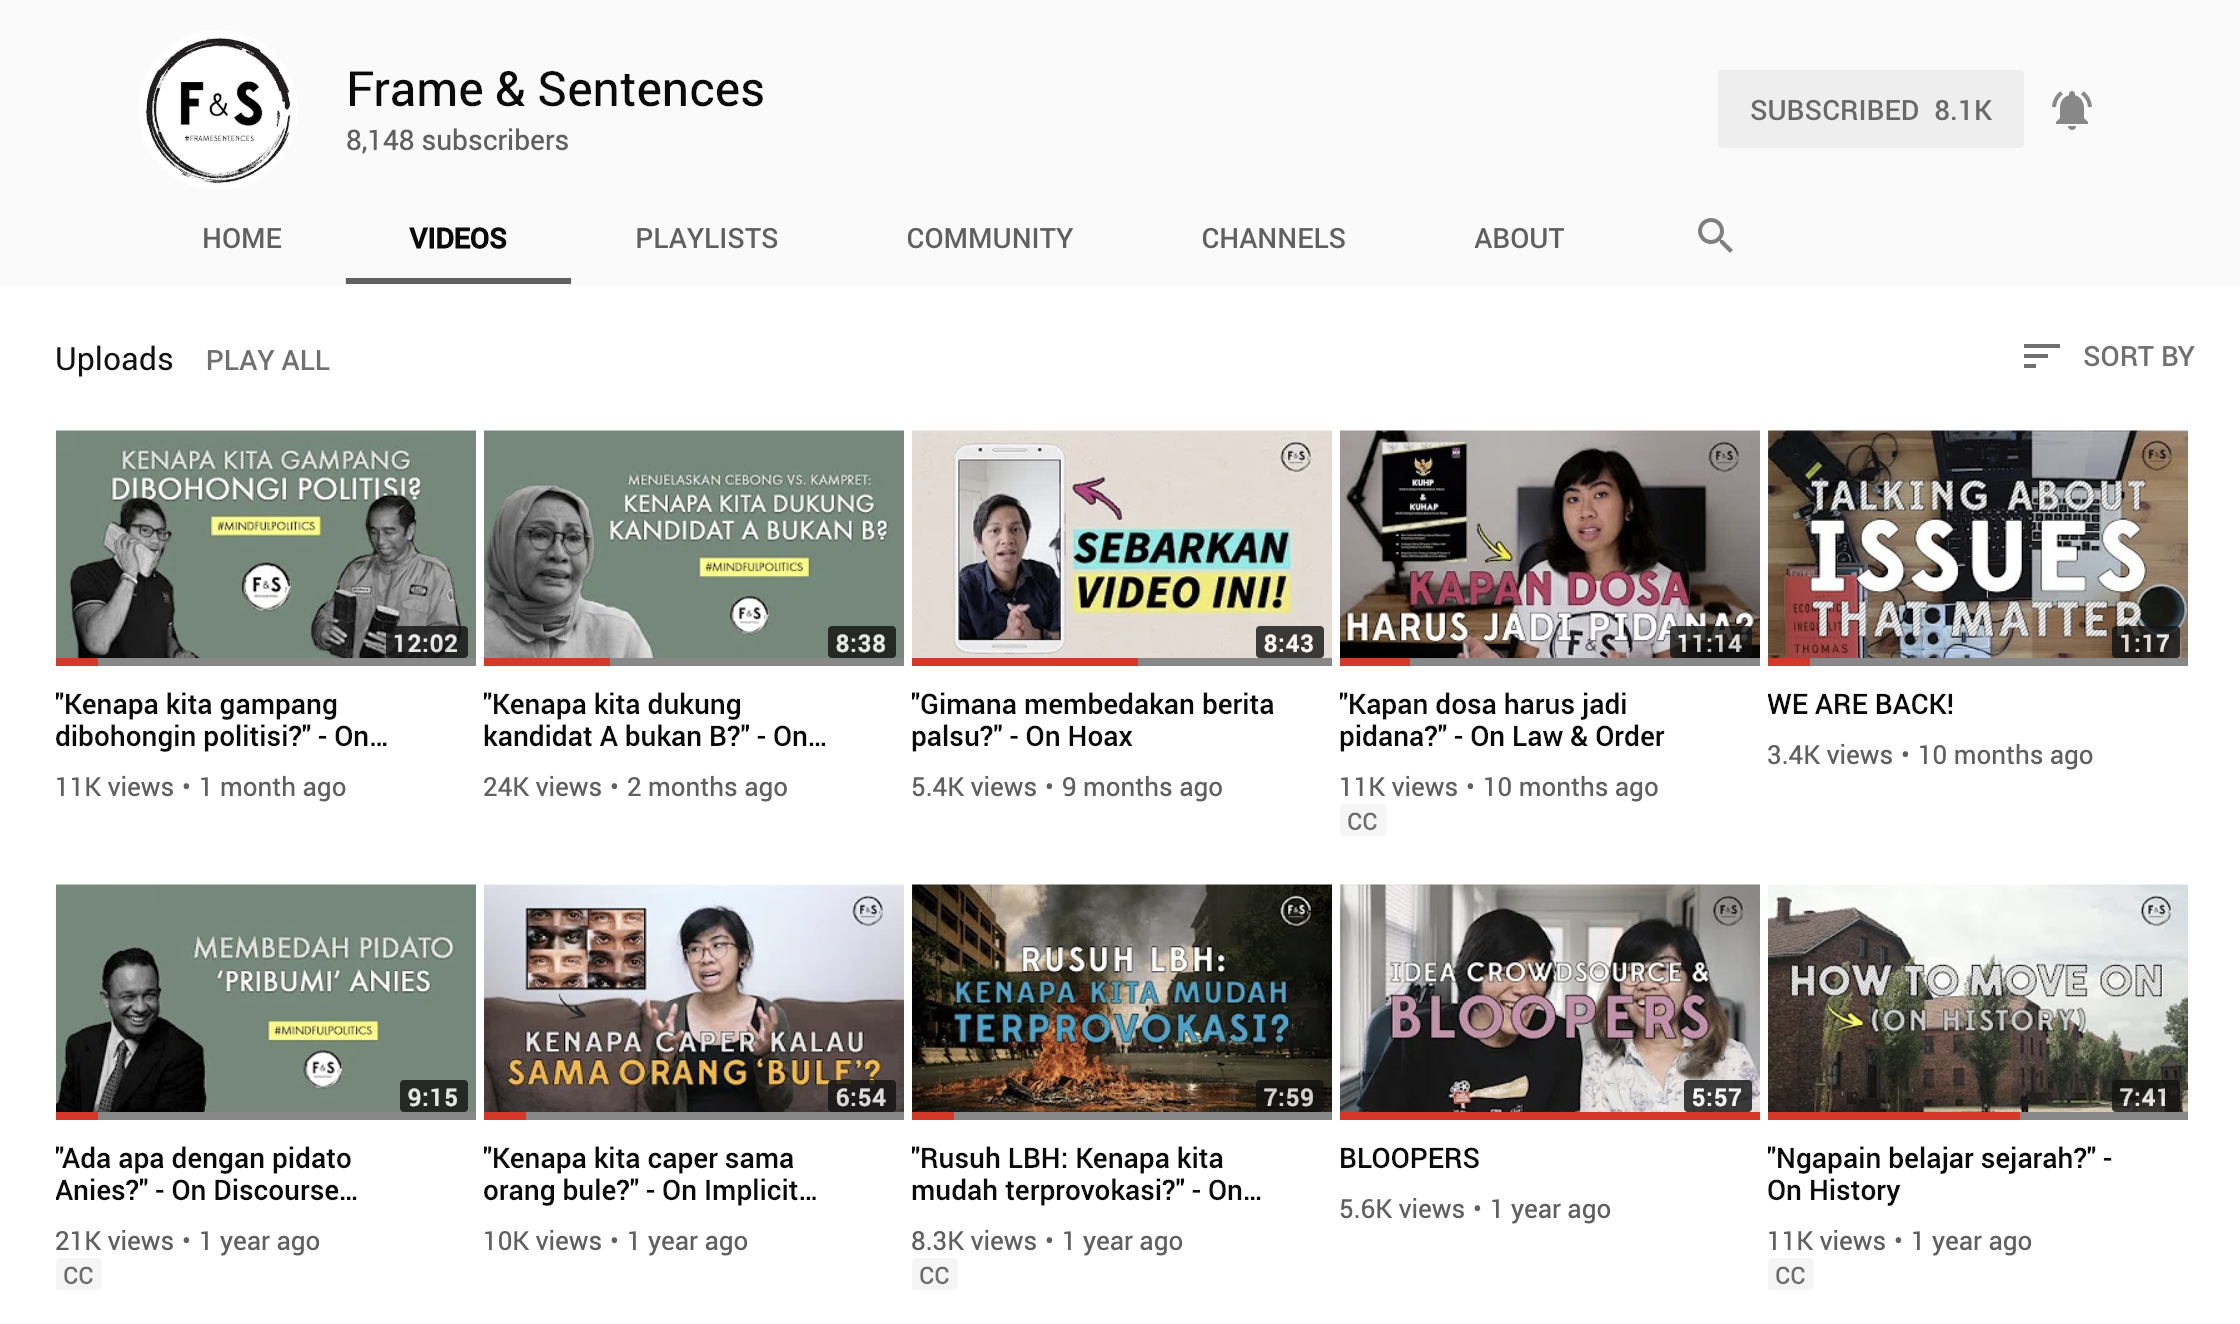Click the CC badge under Rusuh LBH video
This screenshot has width=2240, height=1324.
934,1276
